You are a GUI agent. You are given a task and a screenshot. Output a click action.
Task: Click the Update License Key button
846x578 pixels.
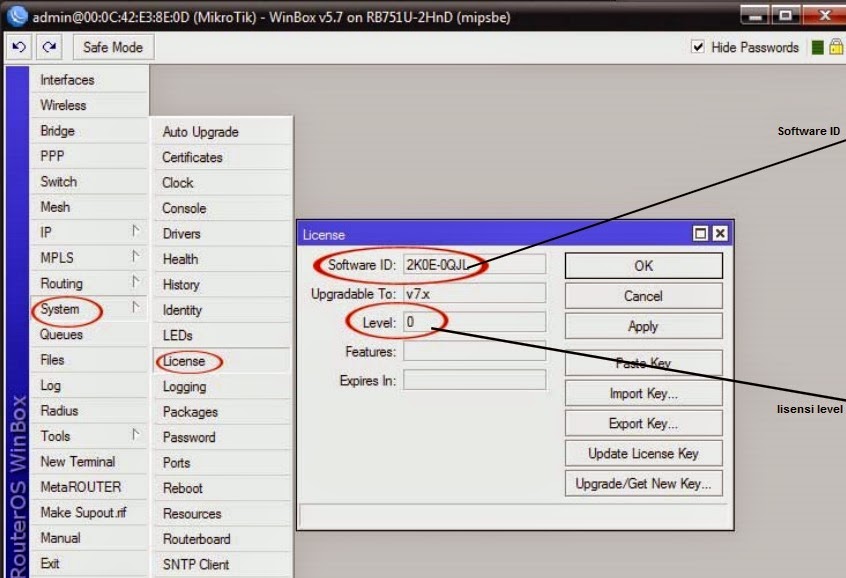click(x=643, y=453)
